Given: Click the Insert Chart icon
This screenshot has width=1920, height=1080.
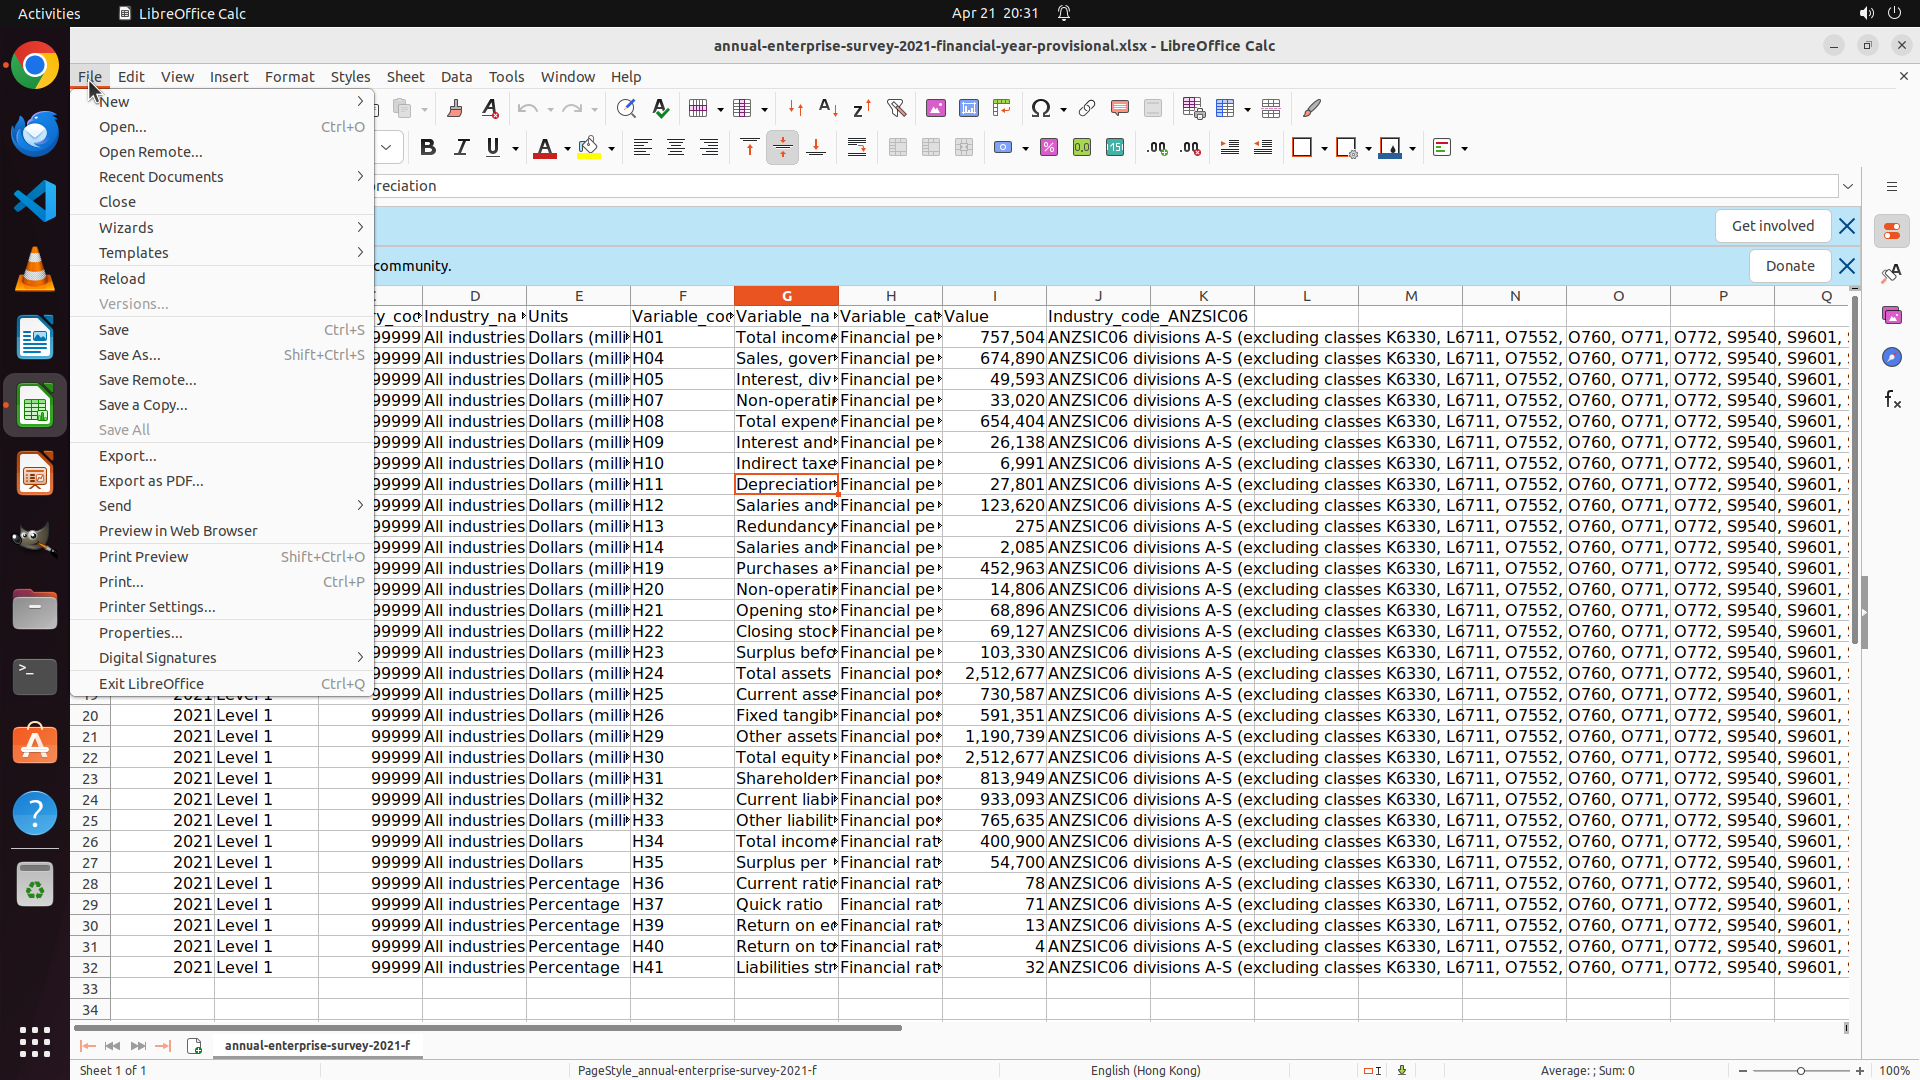Looking at the screenshot, I should [x=968, y=108].
